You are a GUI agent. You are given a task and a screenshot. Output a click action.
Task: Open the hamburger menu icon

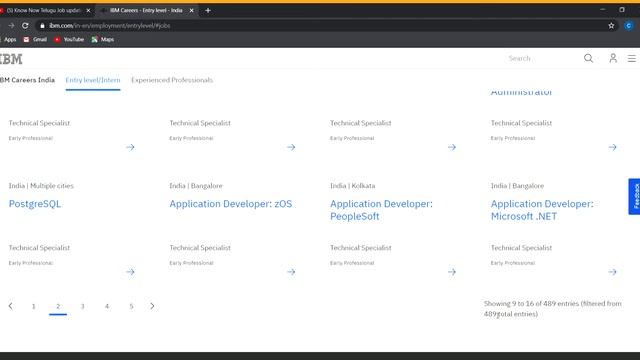631,59
